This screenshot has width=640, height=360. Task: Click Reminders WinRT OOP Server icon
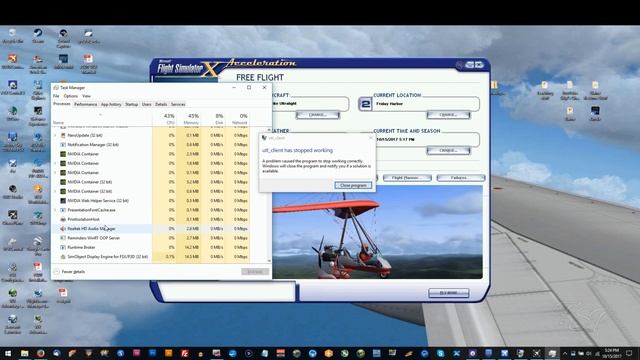[63, 238]
